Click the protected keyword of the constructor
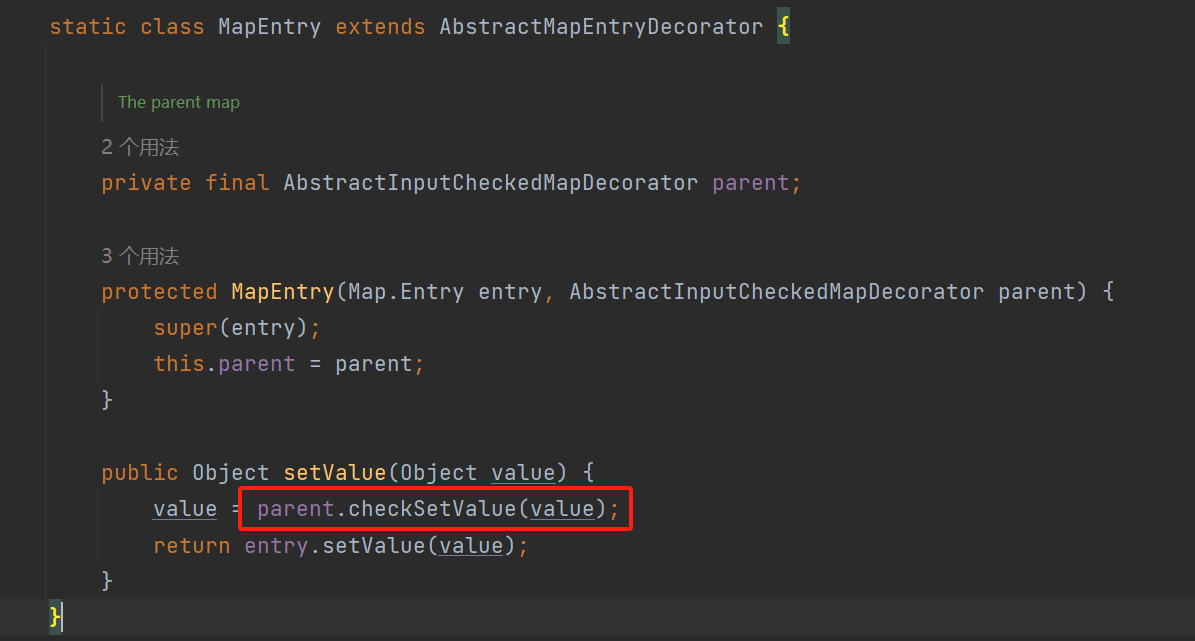Screen dimensions: 1195x641 tap(159, 292)
